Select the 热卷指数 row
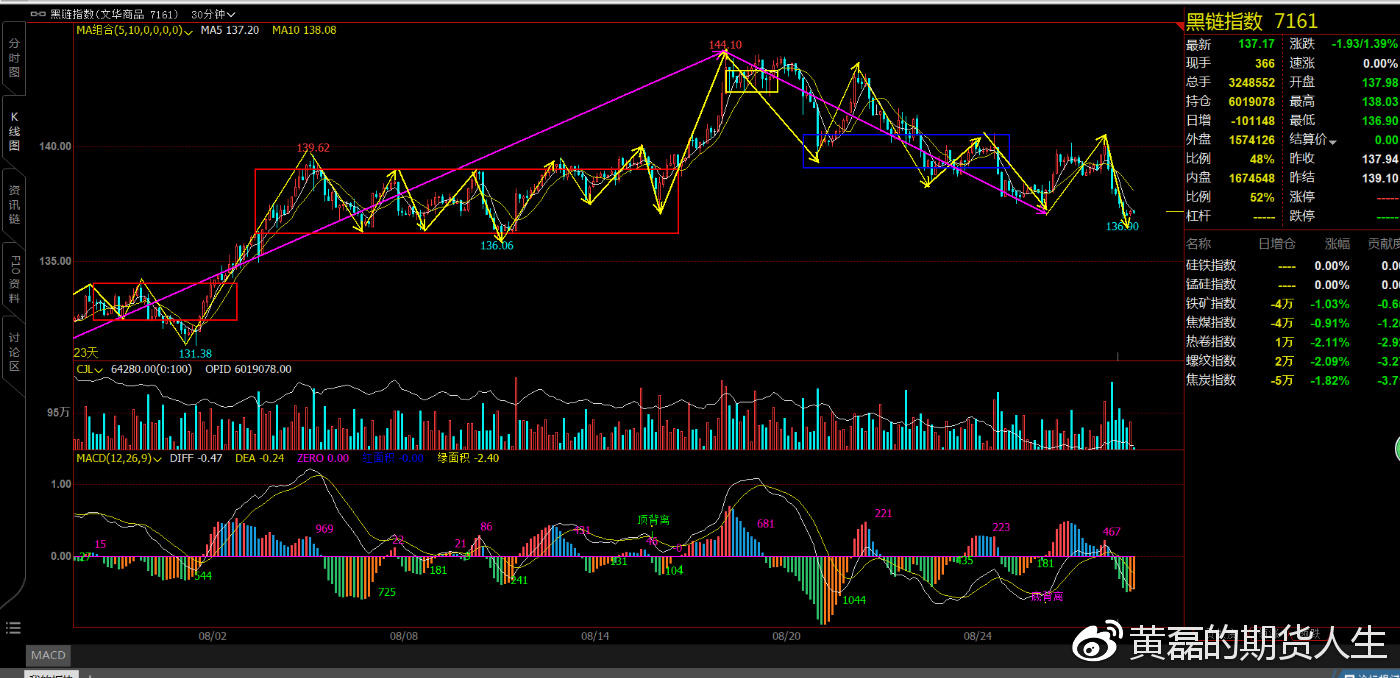The width and height of the screenshot is (1400, 678). pyautogui.click(x=1292, y=341)
